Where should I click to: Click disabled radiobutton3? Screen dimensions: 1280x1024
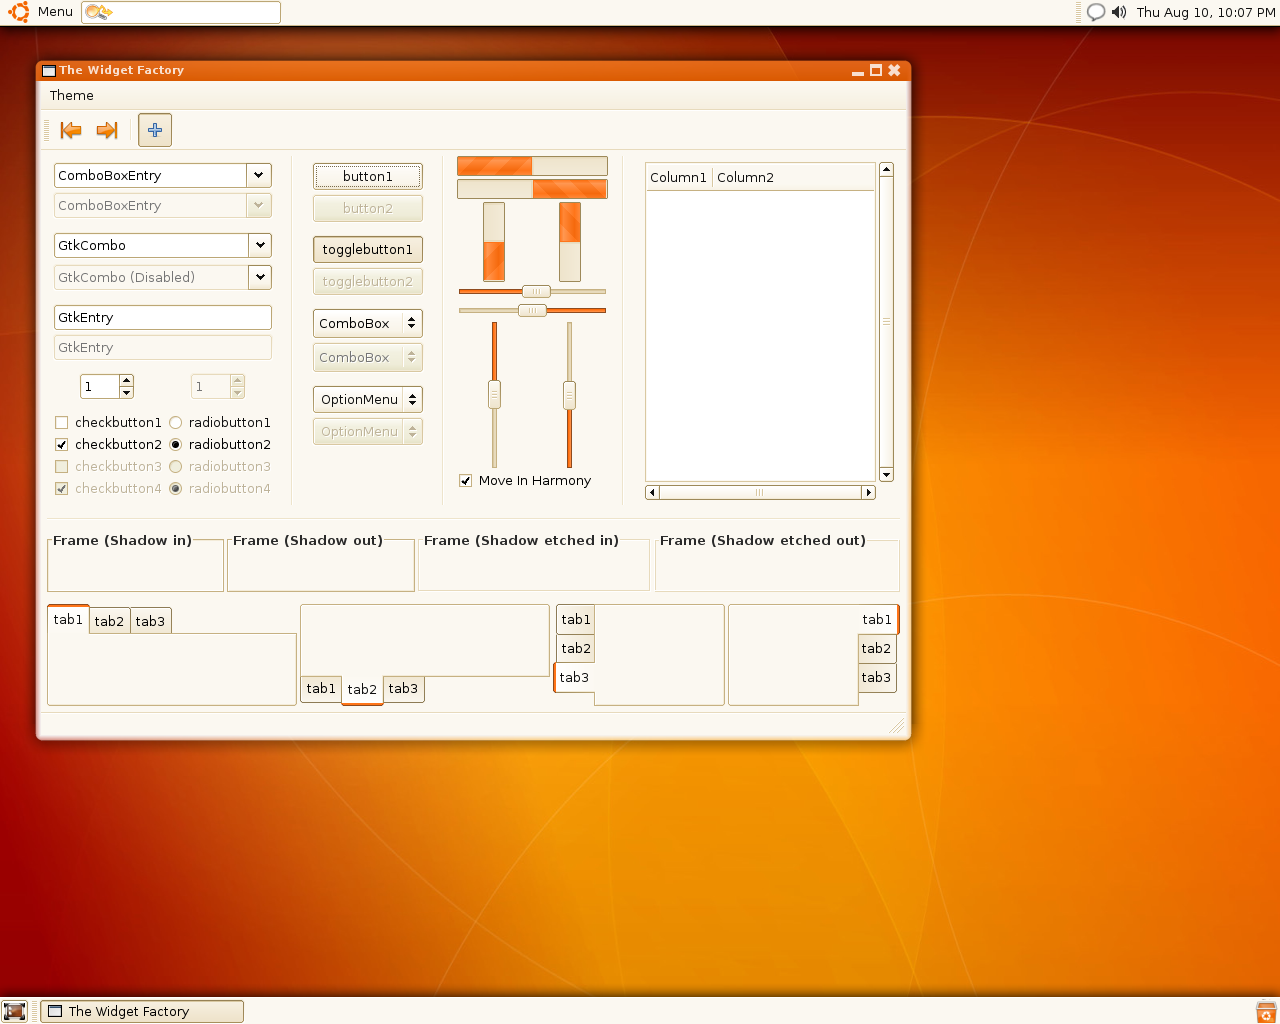click(x=176, y=466)
